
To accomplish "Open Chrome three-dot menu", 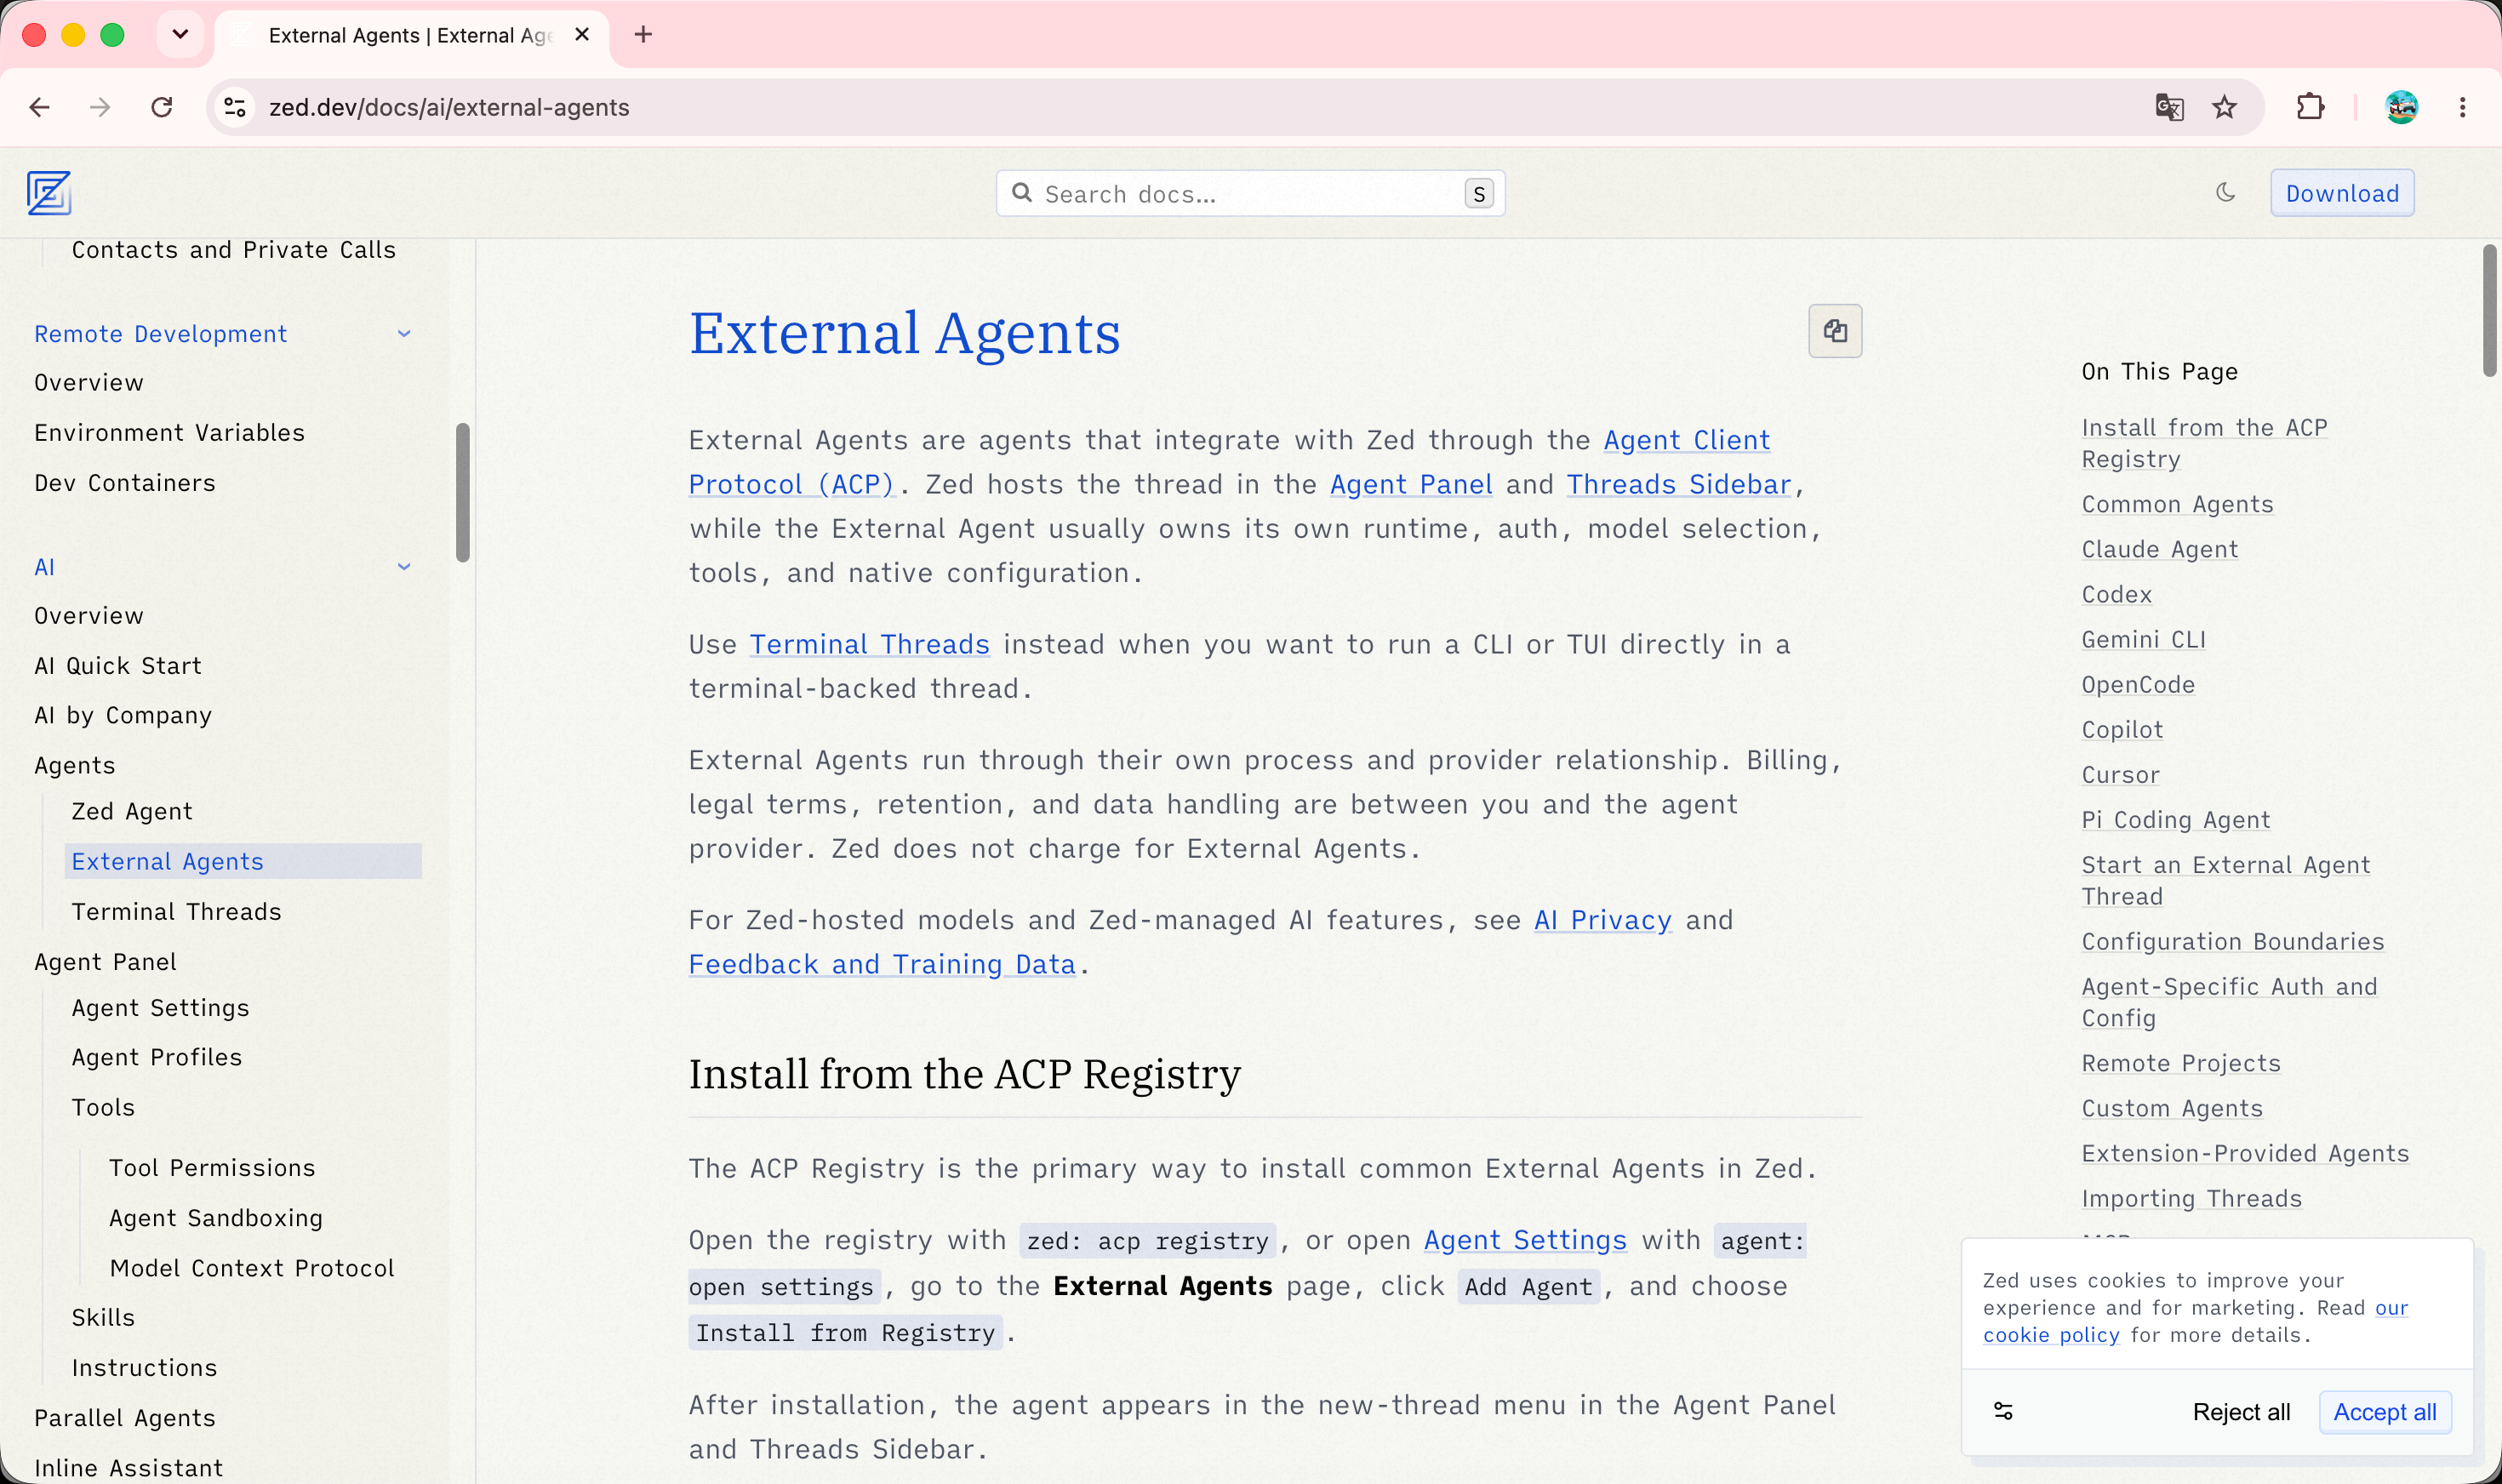I will tap(2462, 107).
